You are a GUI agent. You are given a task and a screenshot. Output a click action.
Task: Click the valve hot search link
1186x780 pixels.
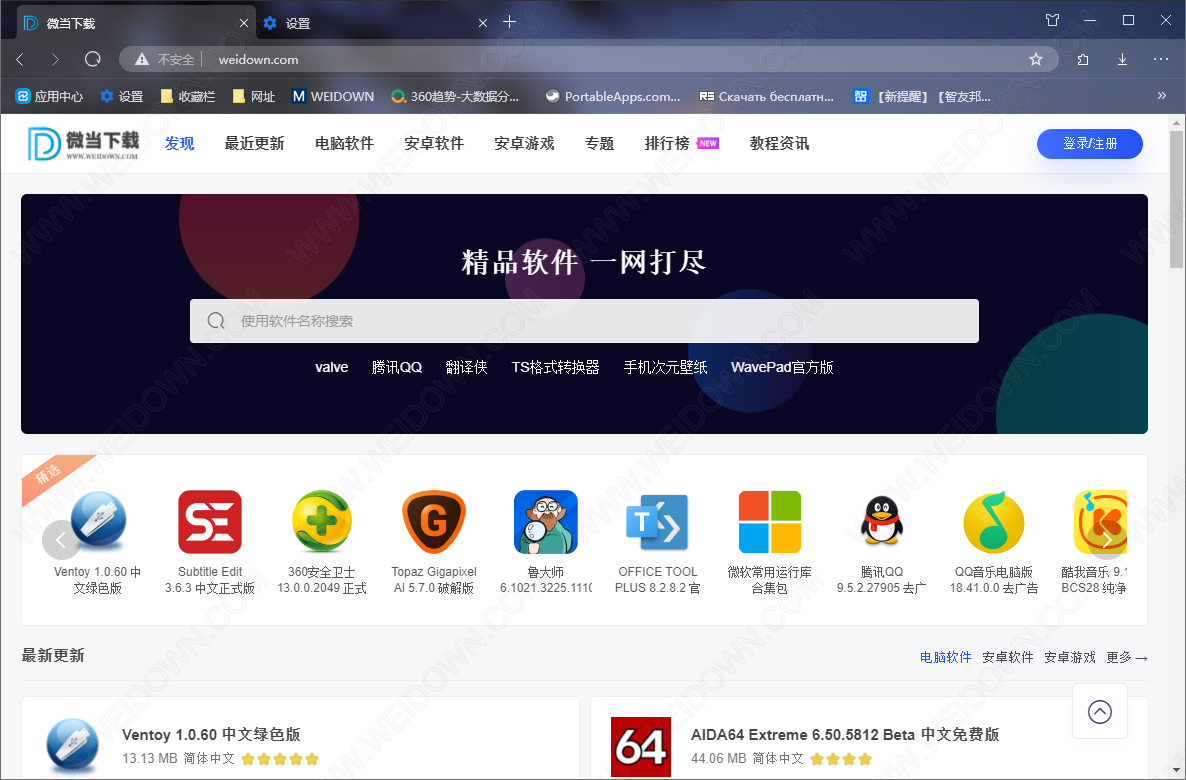pyautogui.click(x=331, y=368)
